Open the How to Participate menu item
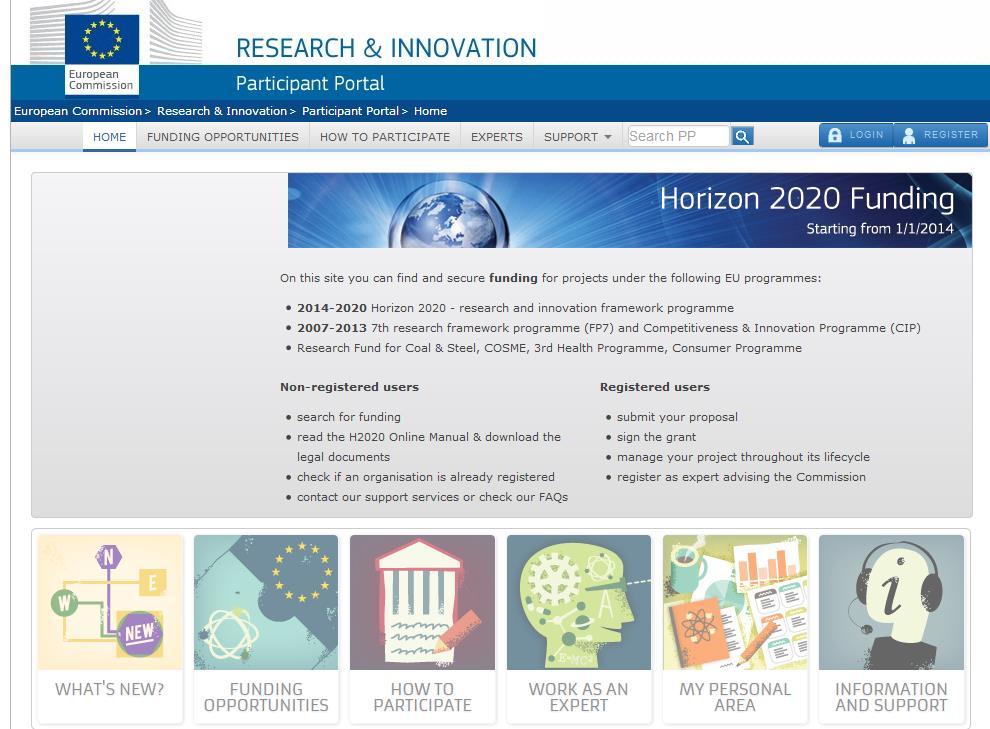990x729 pixels. (385, 137)
